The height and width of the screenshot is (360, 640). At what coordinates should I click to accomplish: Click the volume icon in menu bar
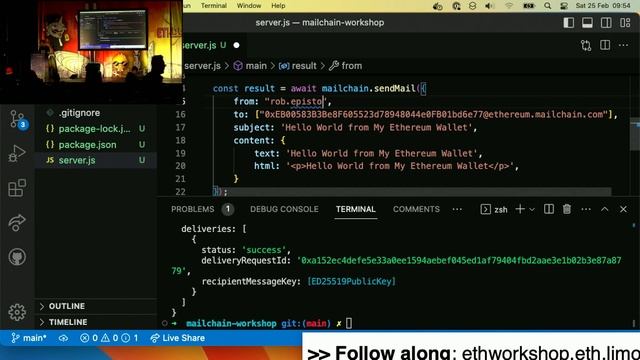[x=489, y=6]
